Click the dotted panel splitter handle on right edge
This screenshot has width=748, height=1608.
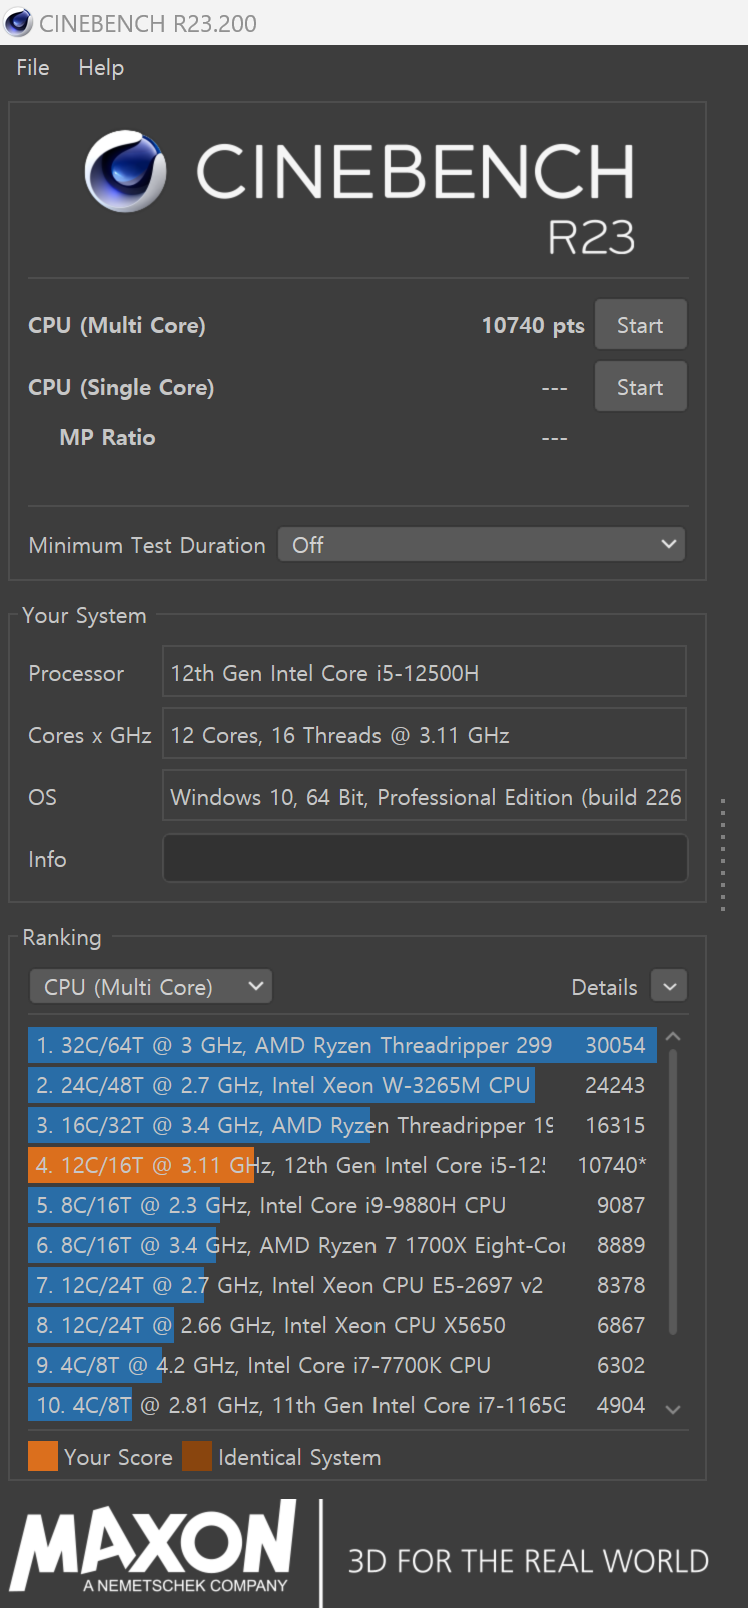tap(723, 854)
